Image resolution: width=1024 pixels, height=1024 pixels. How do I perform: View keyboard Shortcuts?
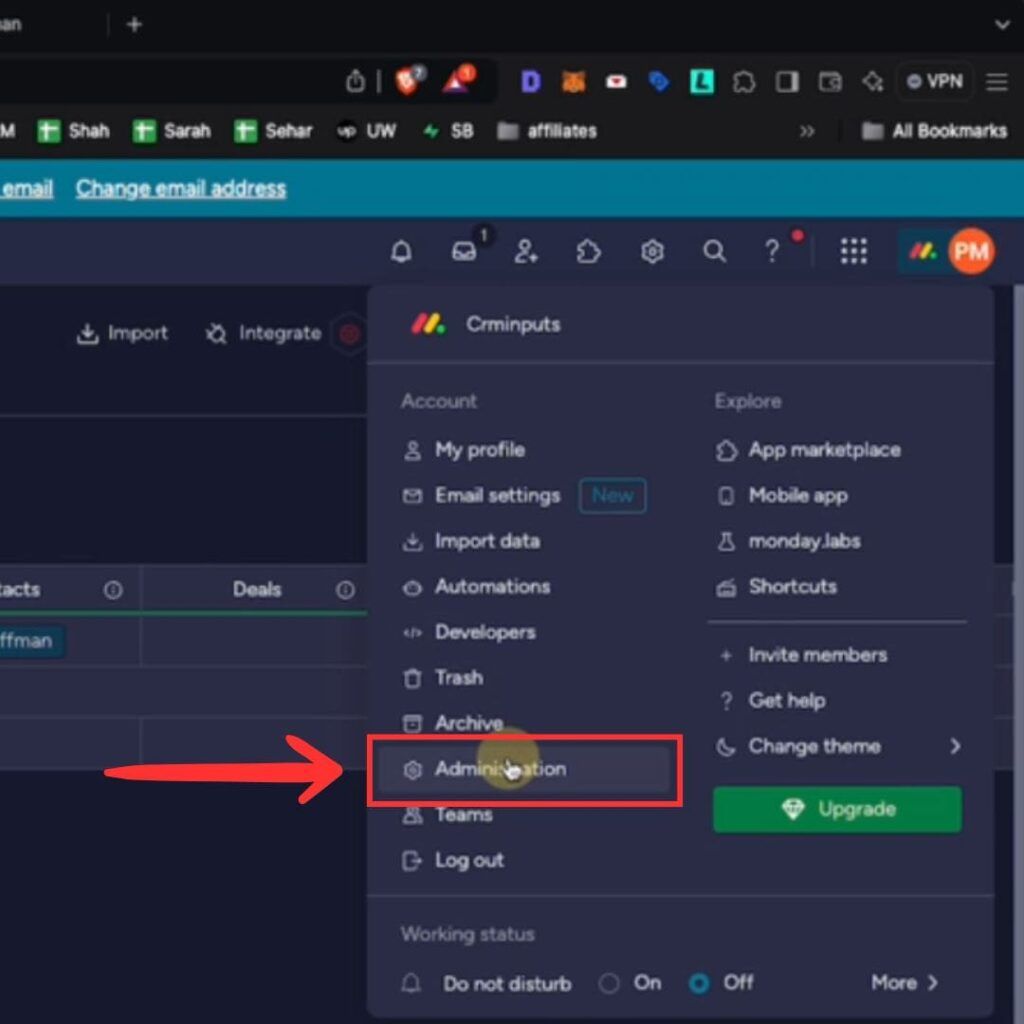tap(776, 586)
